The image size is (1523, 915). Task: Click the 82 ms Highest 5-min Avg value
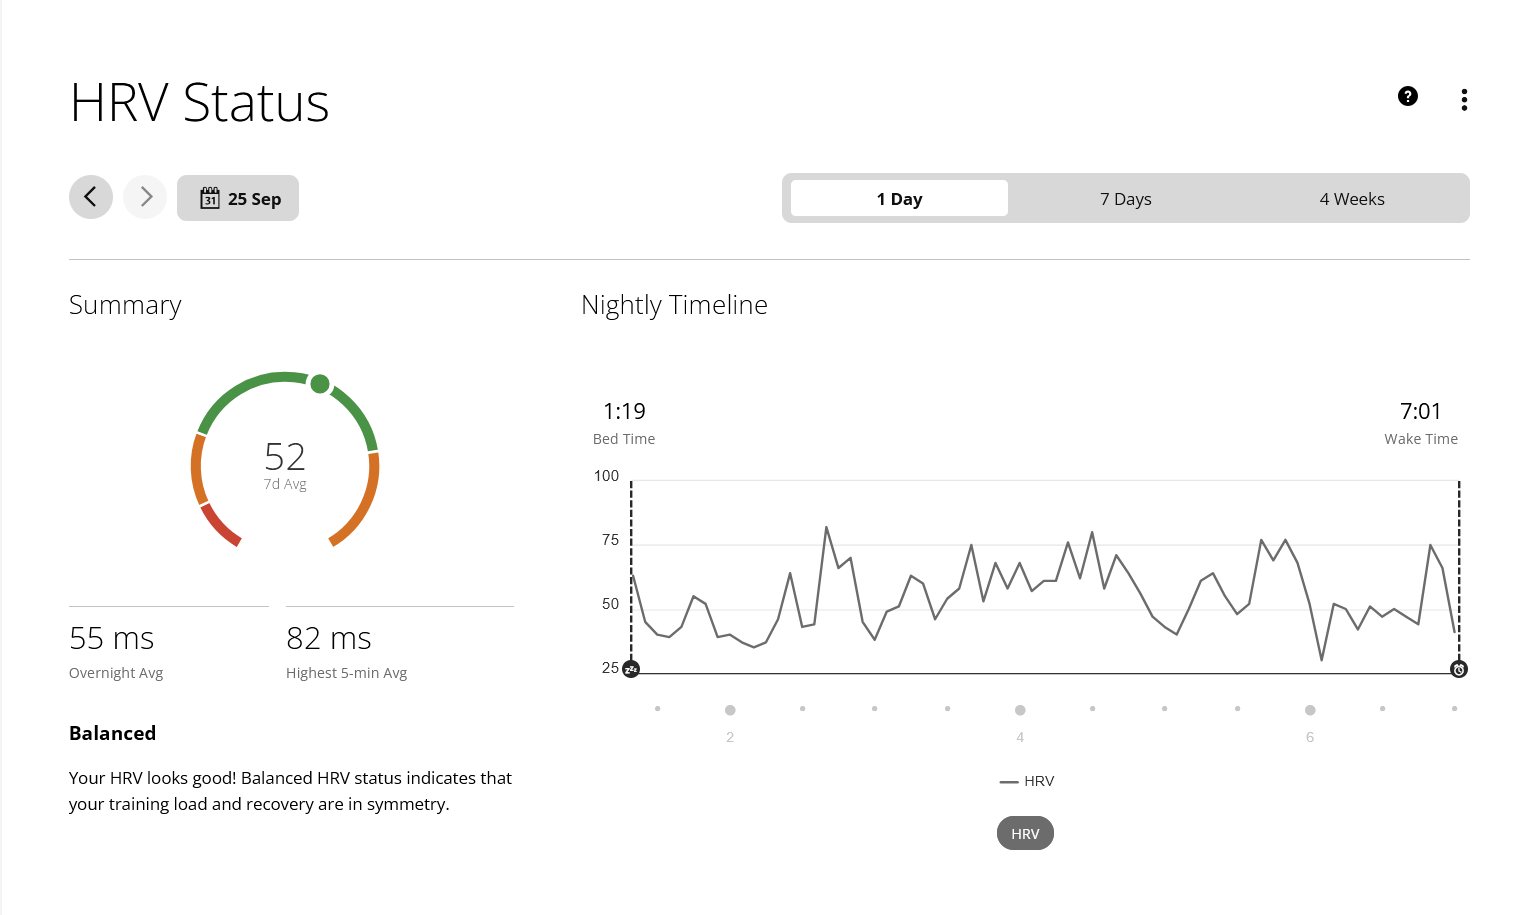[329, 638]
